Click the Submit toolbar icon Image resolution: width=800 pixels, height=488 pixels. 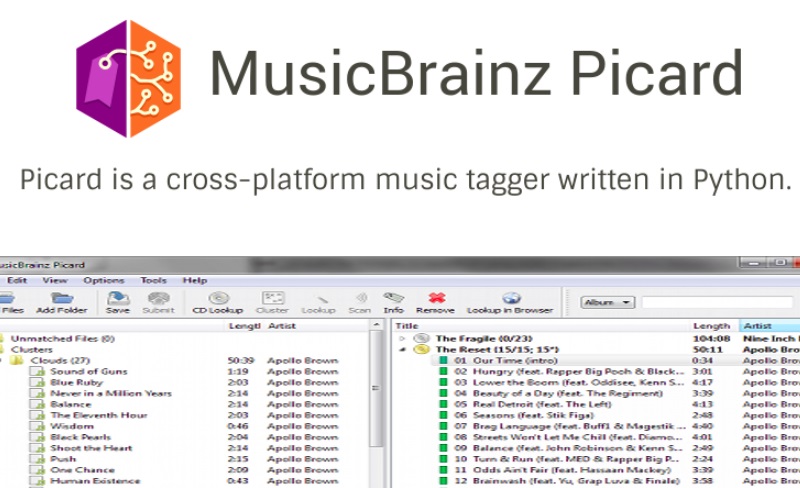tap(159, 298)
